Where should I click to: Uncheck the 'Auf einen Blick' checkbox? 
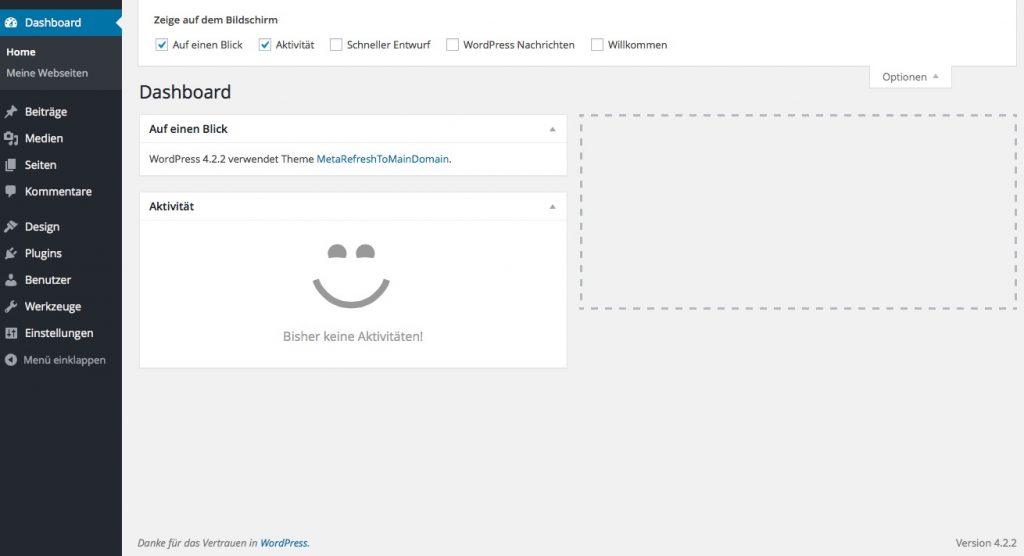point(162,45)
